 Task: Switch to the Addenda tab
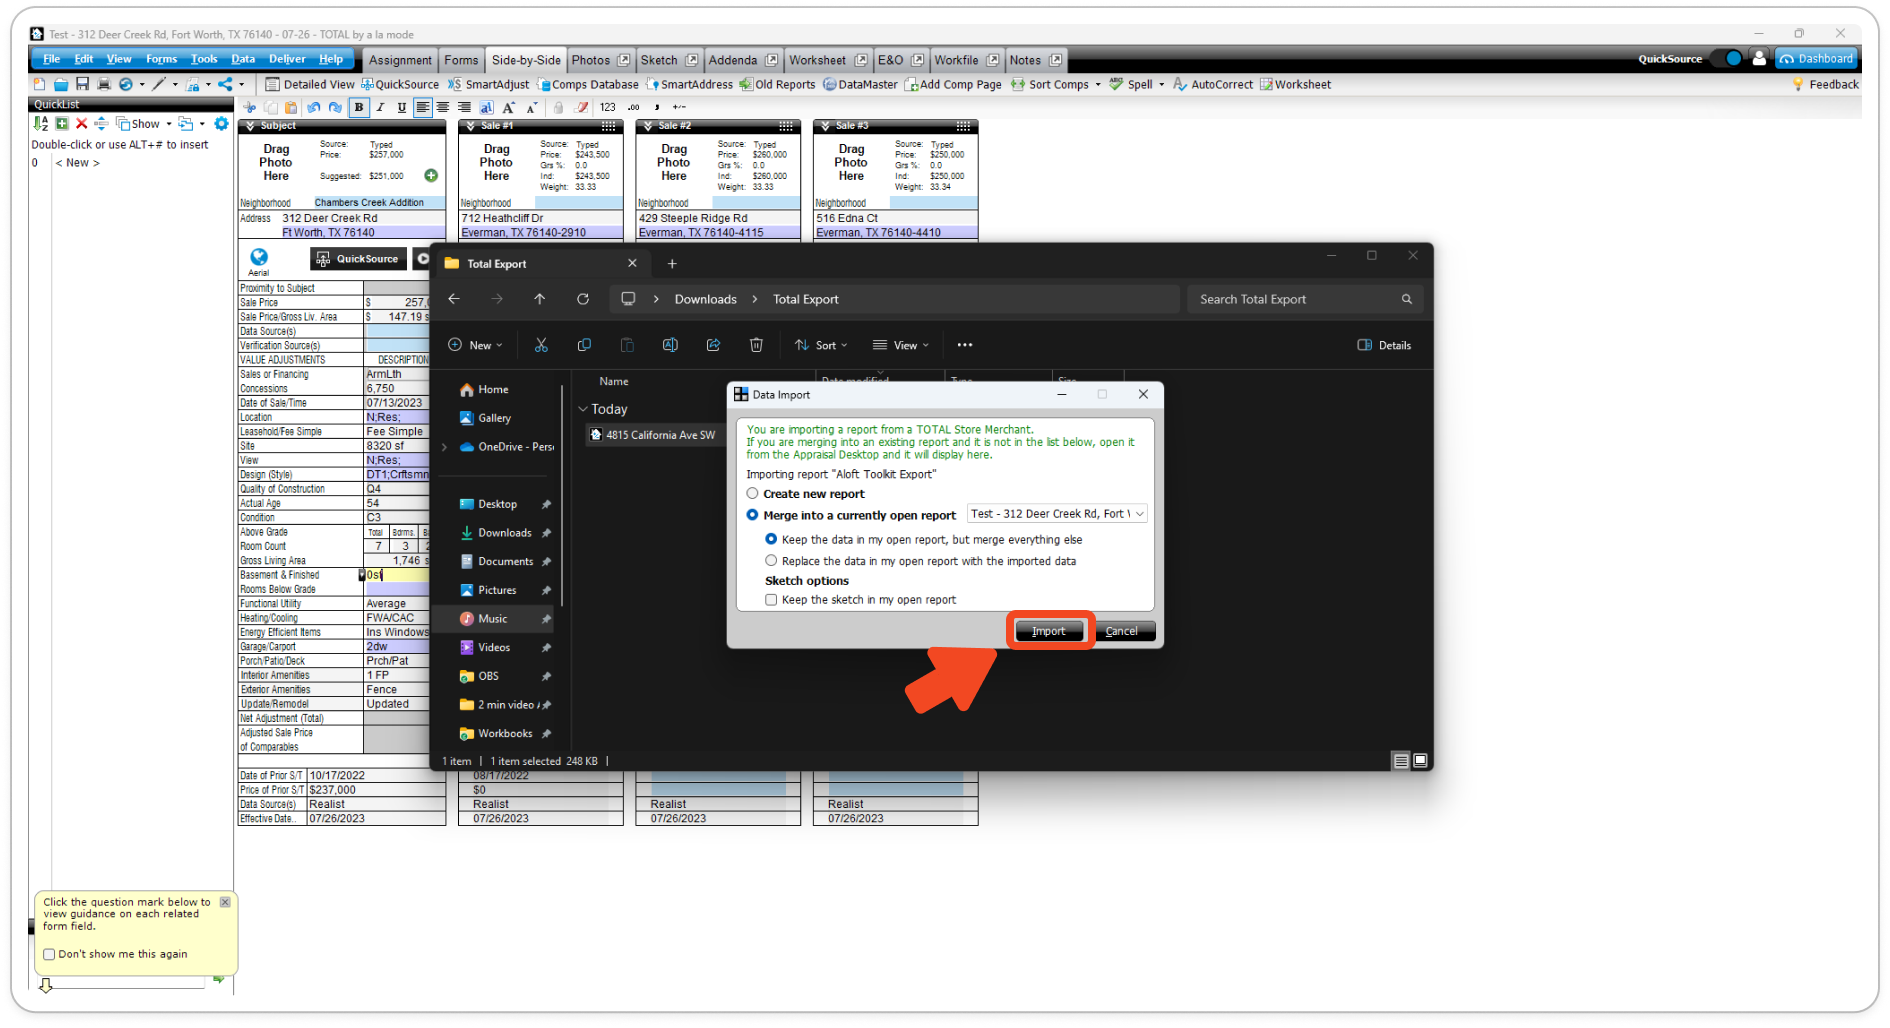coord(742,60)
